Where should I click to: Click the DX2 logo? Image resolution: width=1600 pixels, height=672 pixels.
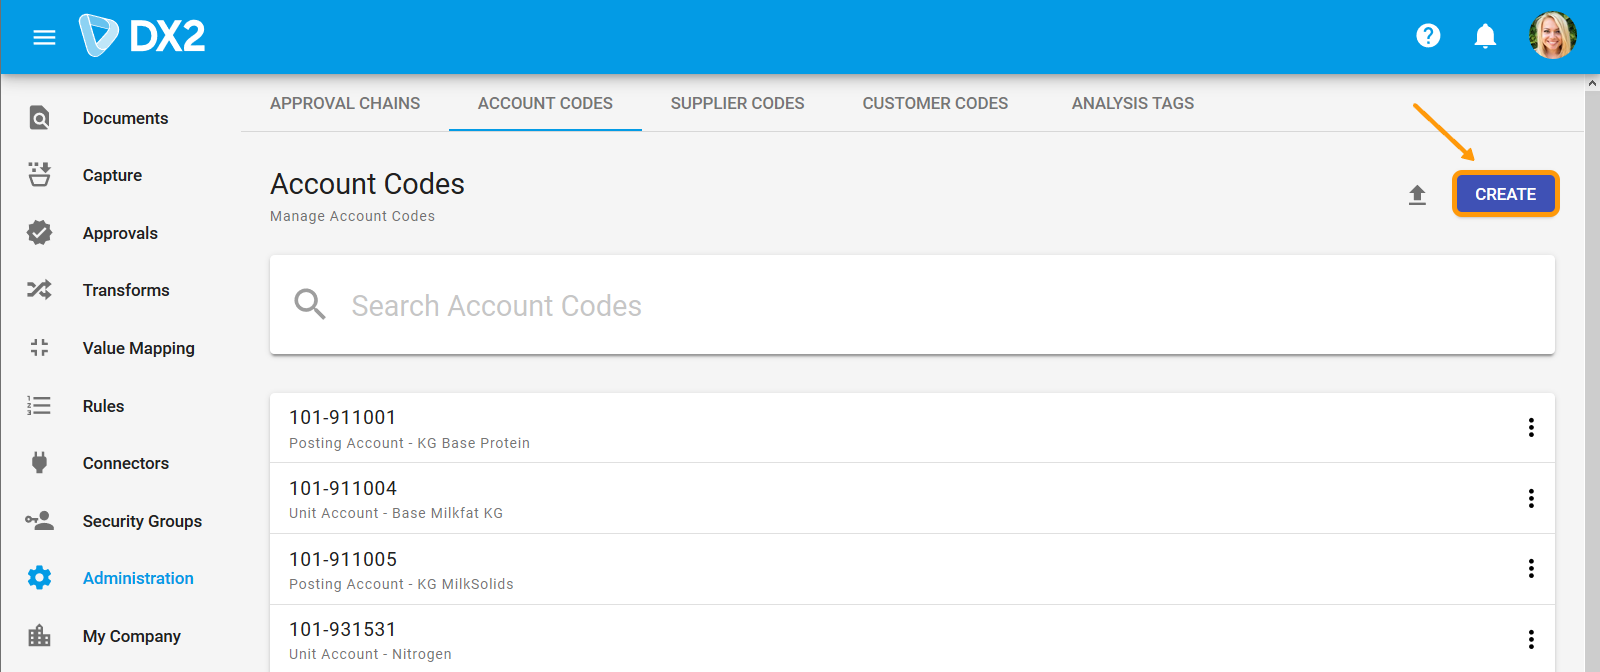click(x=143, y=36)
